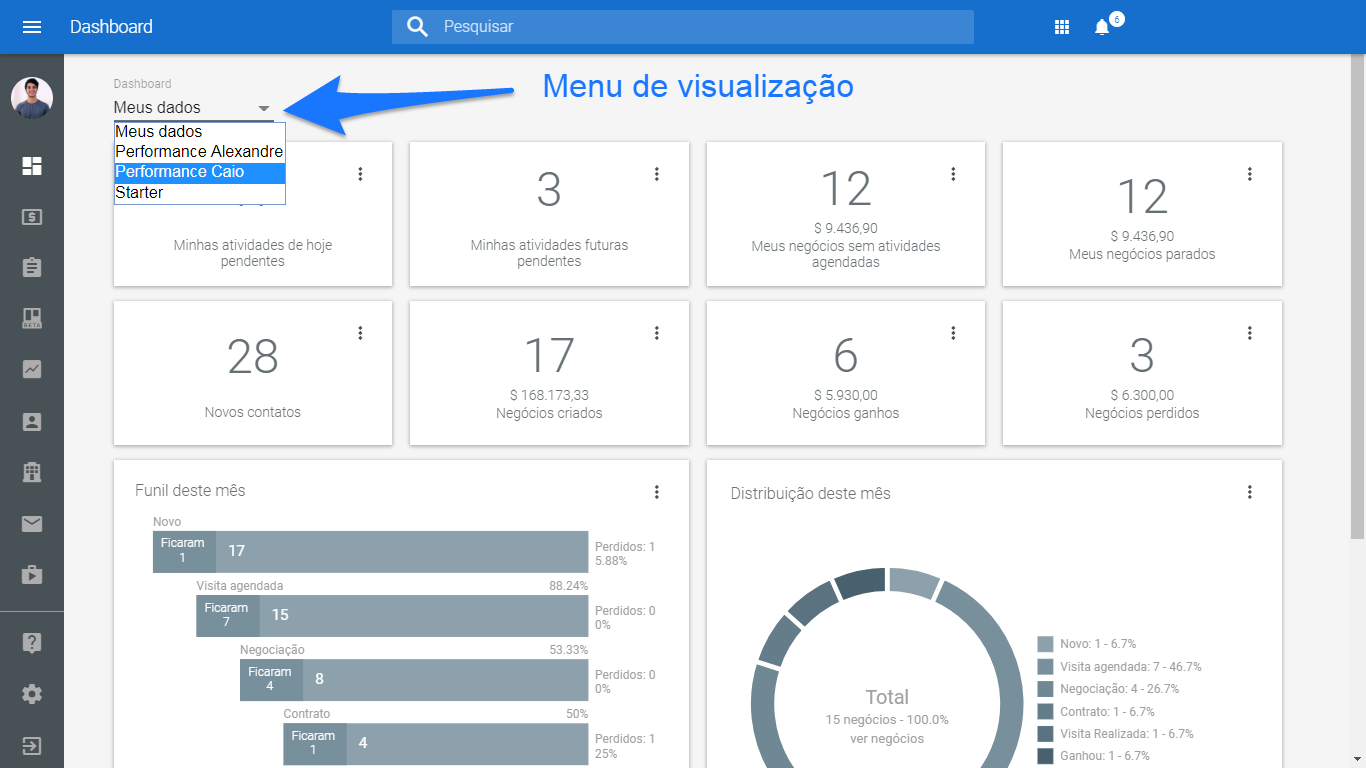Click Contrato: 1 - 6.7% legend entry
The height and width of the screenshot is (768, 1366).
click(1107, 712)
